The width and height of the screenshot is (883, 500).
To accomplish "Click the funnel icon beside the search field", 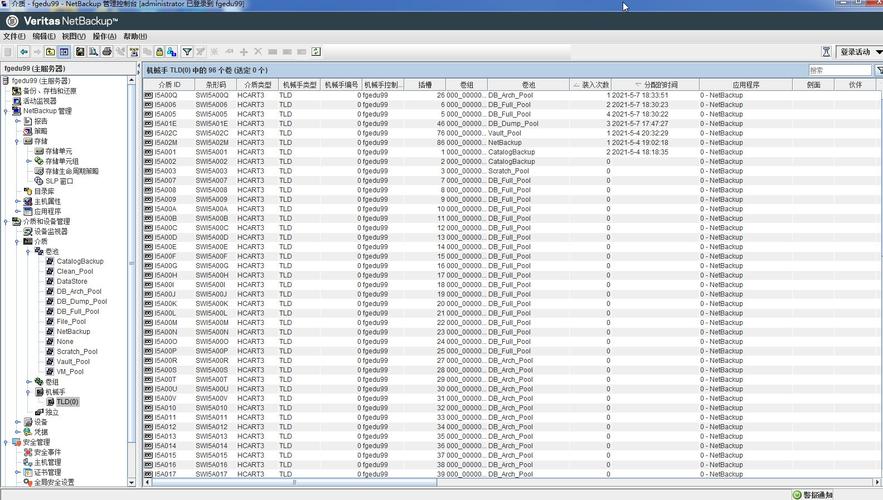I will point(879,70).
